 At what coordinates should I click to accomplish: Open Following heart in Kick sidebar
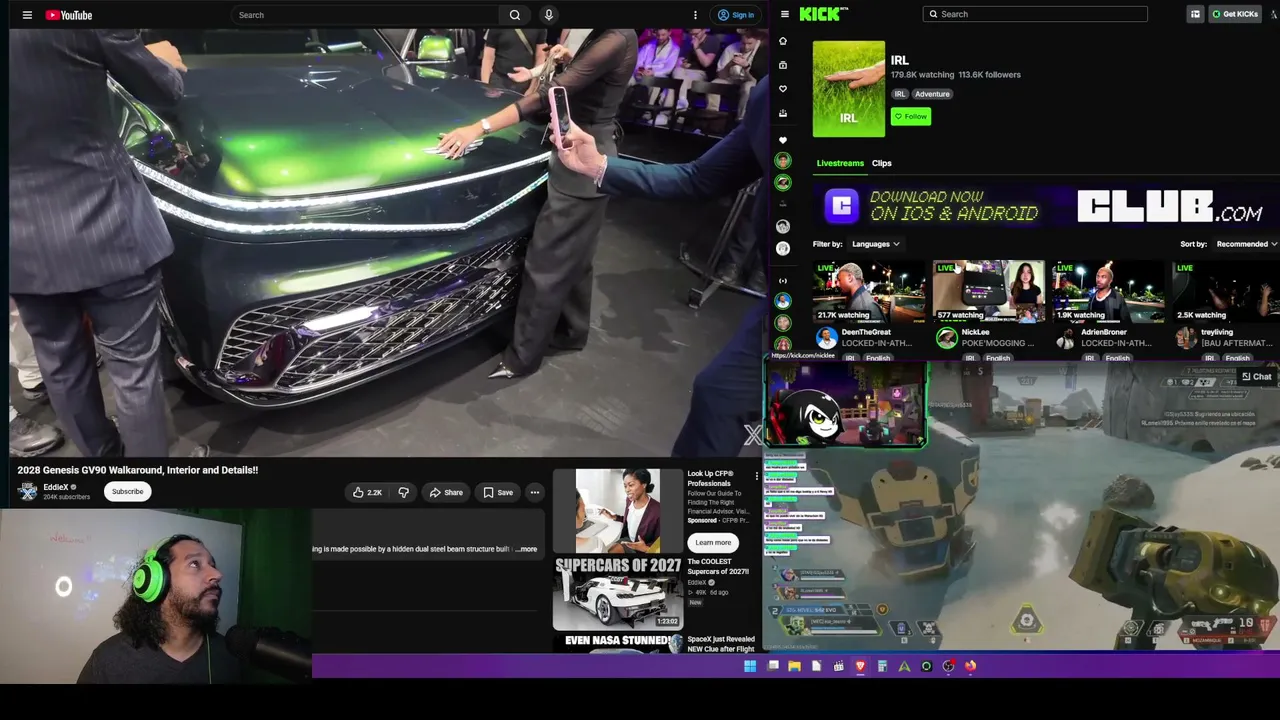point(783,89)
